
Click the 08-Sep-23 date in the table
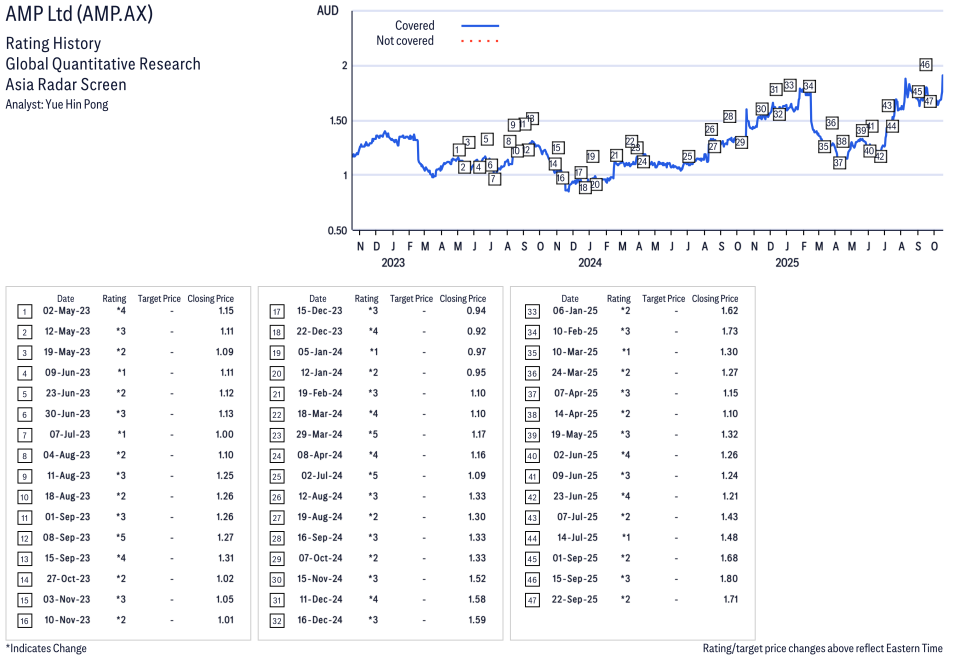click(x=65, y=538)
